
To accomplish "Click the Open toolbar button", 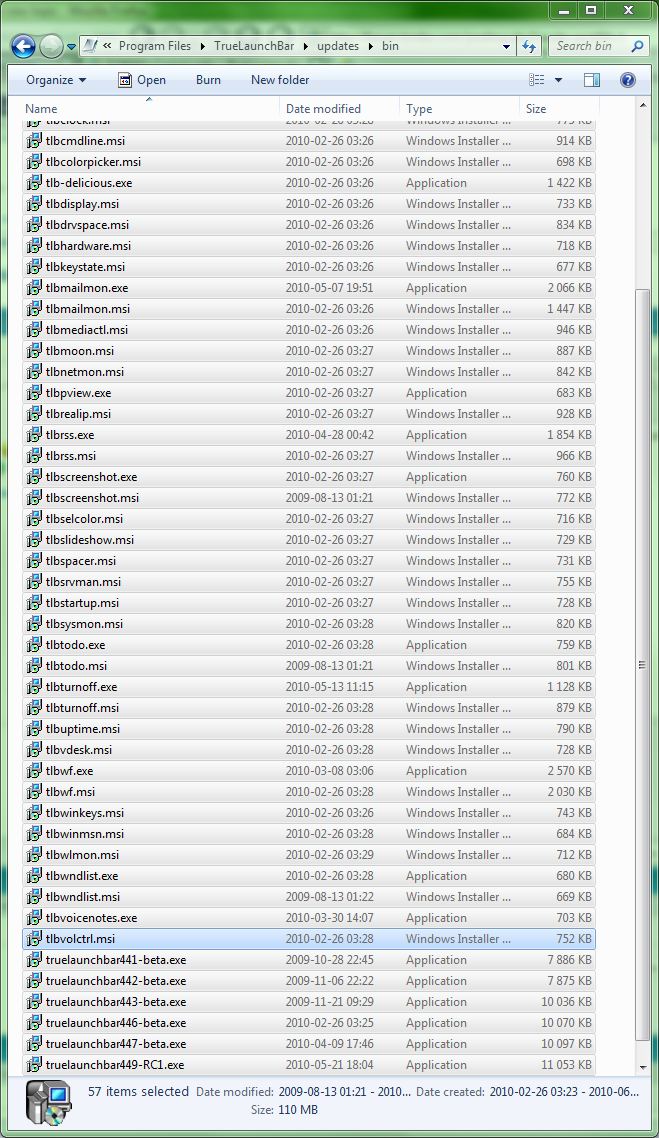I will click(x=141, y=80).
